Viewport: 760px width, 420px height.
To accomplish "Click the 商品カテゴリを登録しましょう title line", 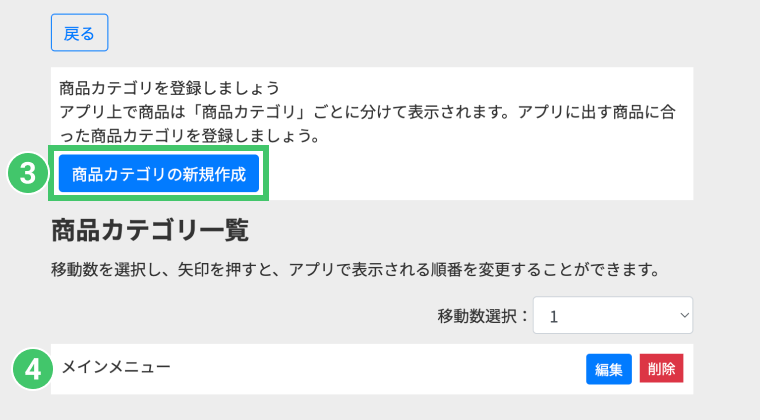I will tap(169, 87).
